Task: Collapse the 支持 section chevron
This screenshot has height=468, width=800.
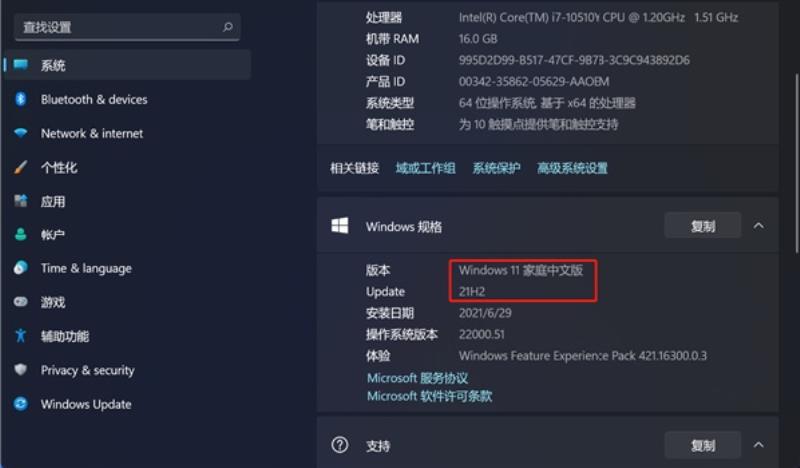Action: point(759,445)
